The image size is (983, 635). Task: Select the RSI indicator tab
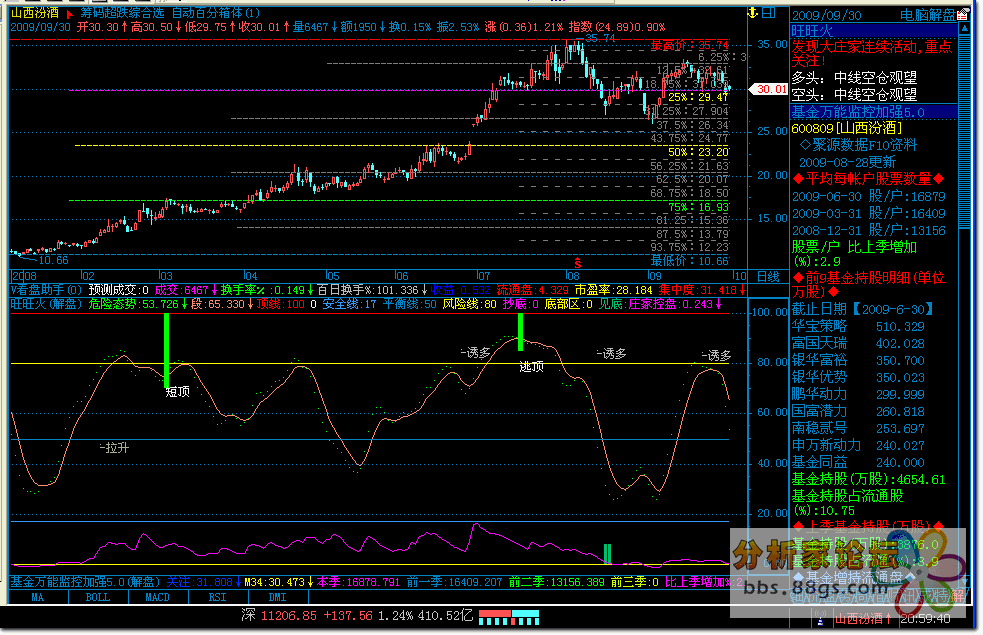(x=218, y=597)
